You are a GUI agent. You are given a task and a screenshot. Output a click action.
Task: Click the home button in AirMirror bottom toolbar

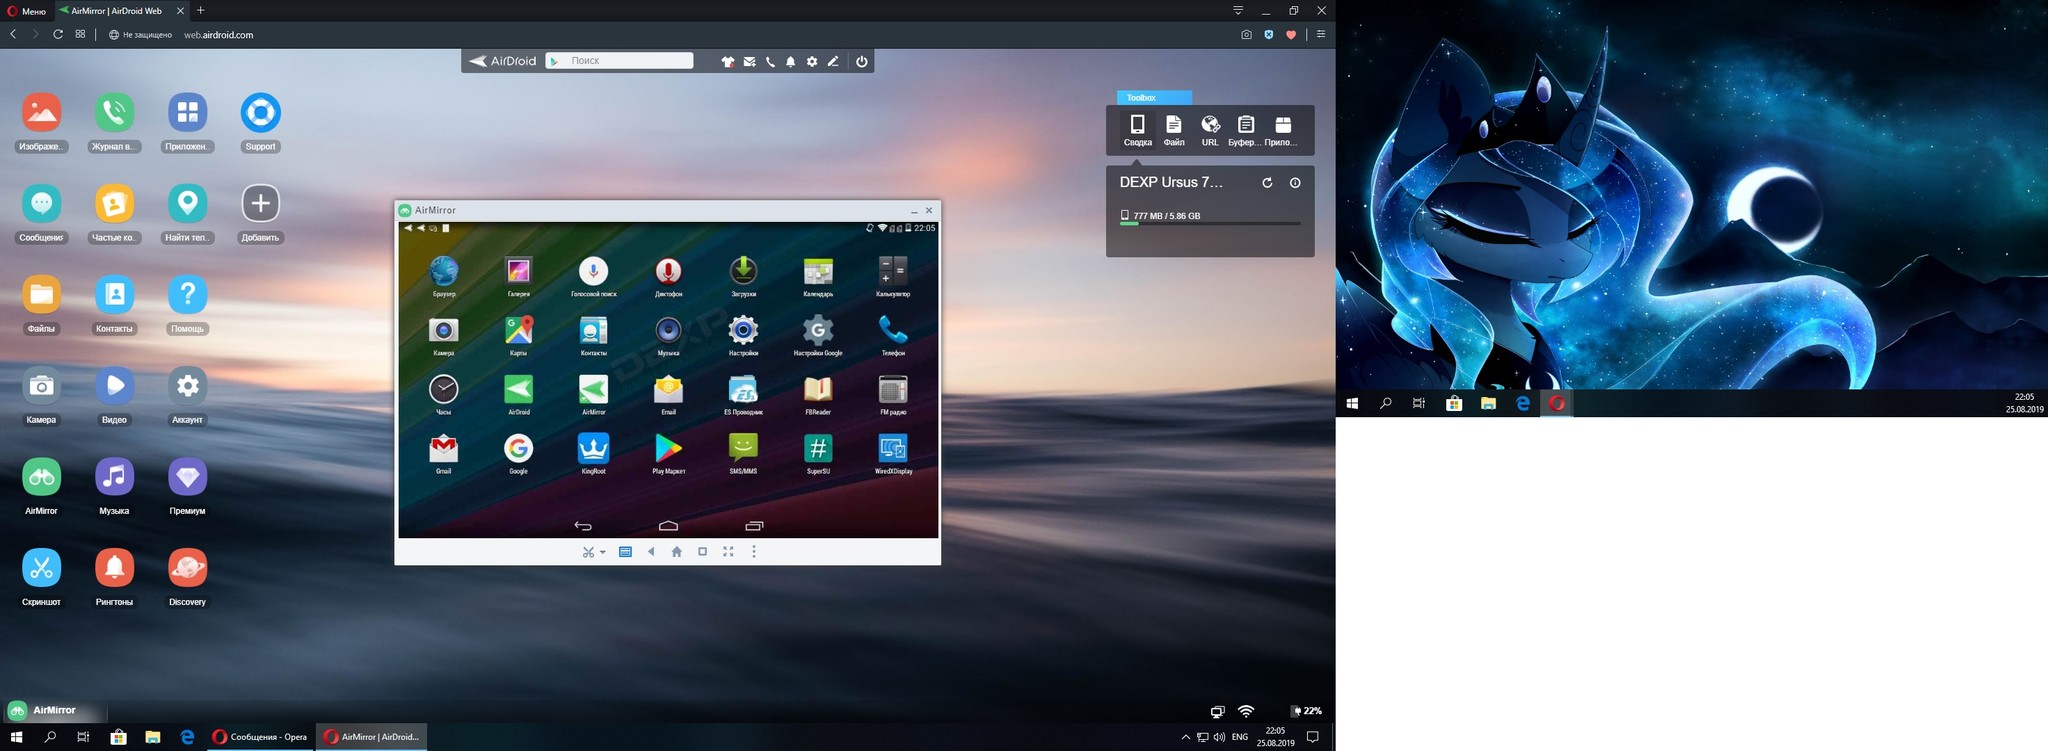677,552
